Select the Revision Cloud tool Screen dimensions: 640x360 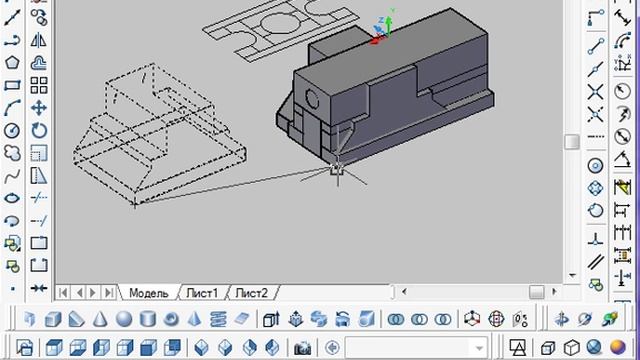pos(12,153)
